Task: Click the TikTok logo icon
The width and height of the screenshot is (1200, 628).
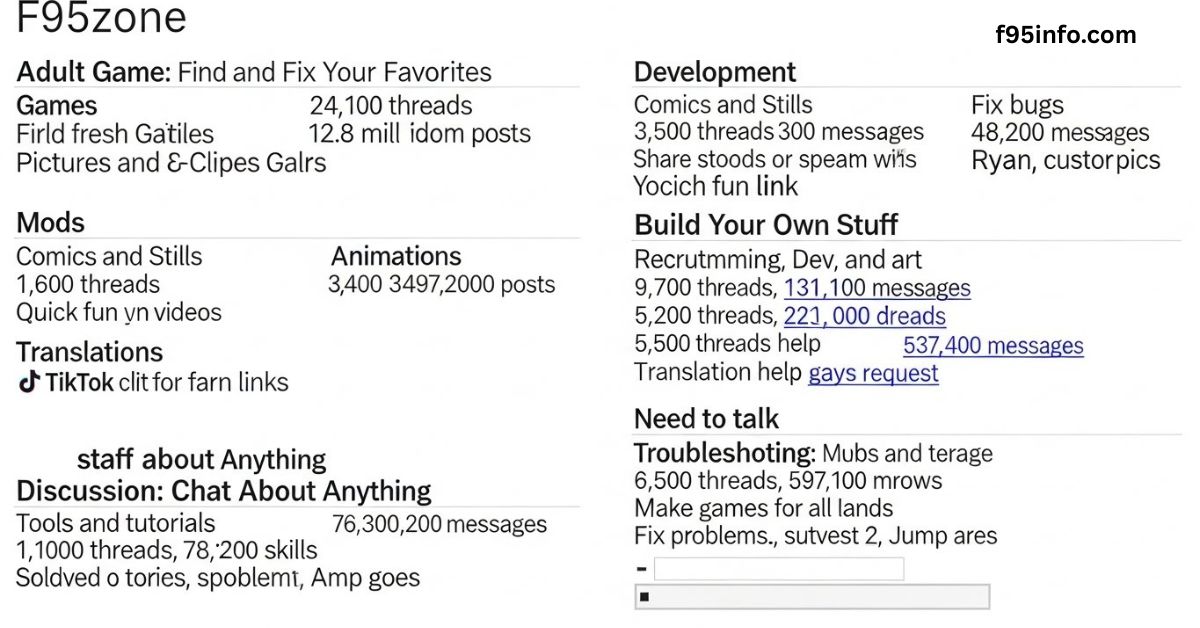Action: (29, 382)
